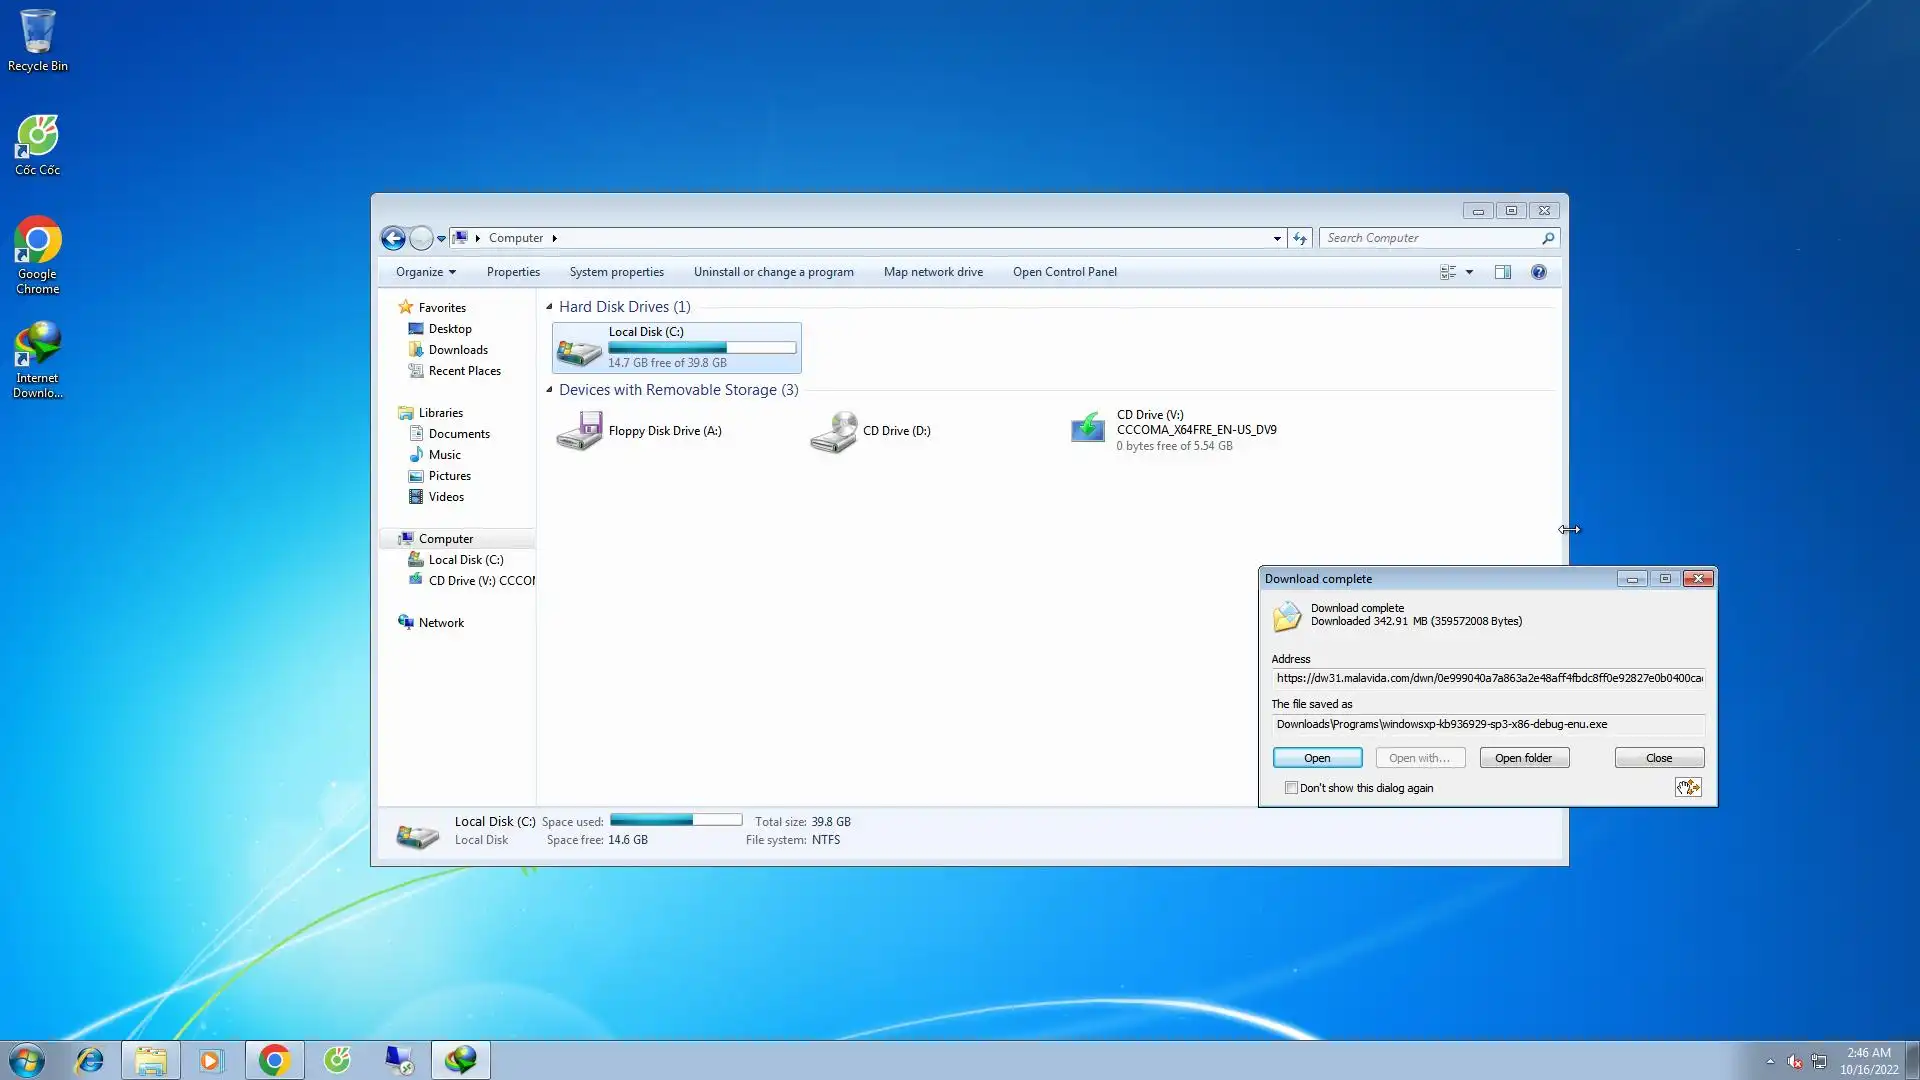Check "Don't show this dialog again"
Screen dimensions: 1920x1080
tap(1291, 788)
